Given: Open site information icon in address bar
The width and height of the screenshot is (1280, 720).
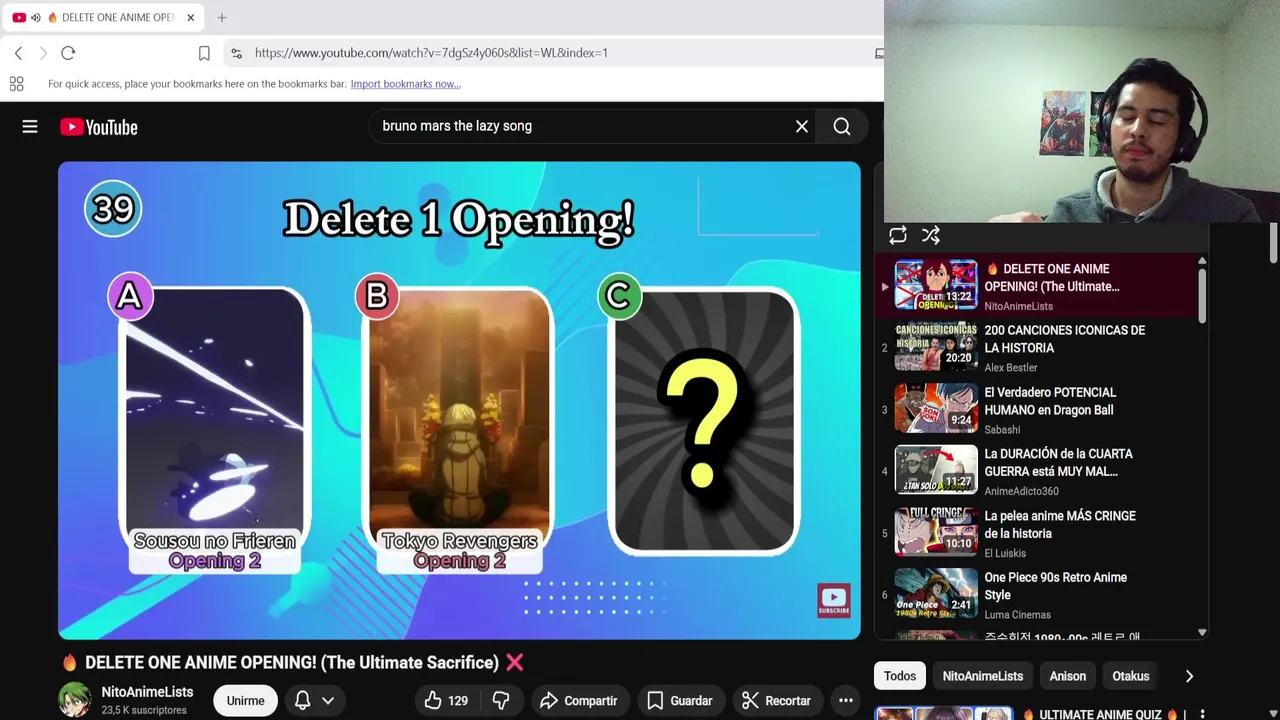Looking at the screenshot, I should pos(235,53).
